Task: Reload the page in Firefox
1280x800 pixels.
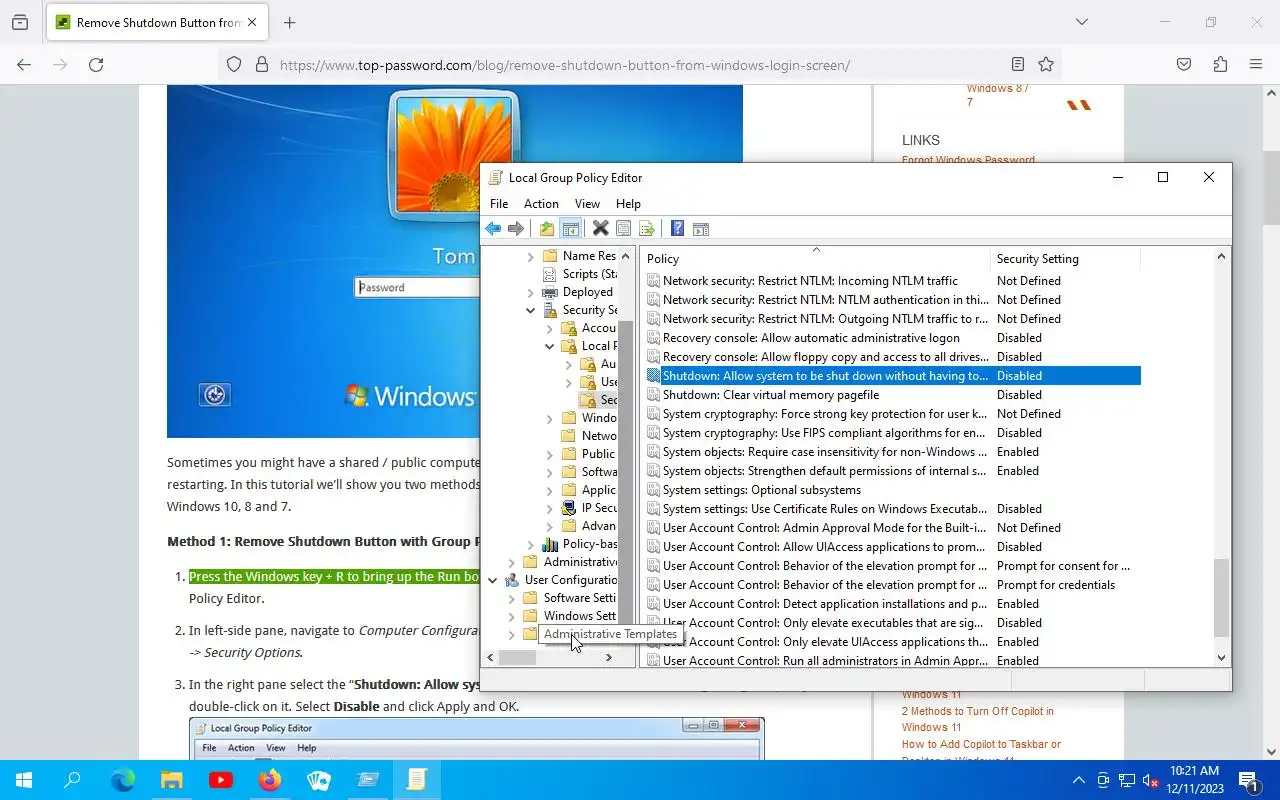Action: 96,64
